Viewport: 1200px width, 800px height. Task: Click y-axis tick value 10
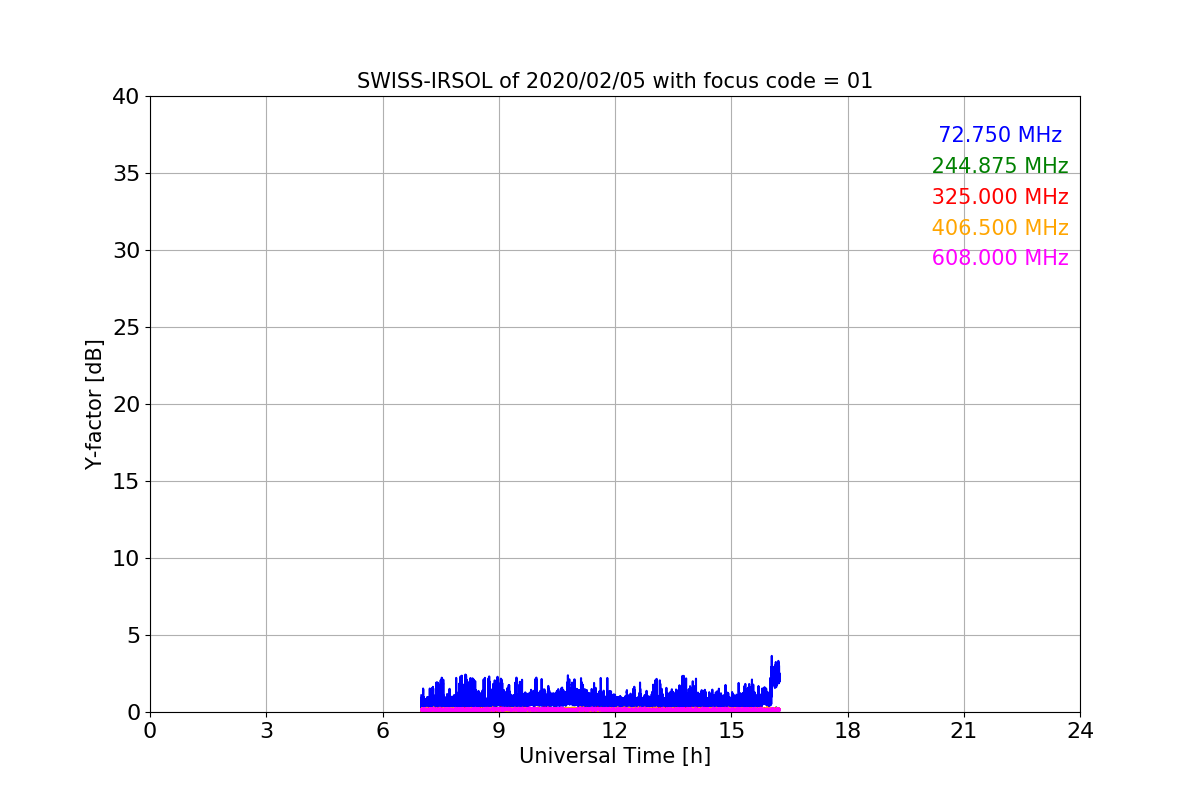point(125,559)
